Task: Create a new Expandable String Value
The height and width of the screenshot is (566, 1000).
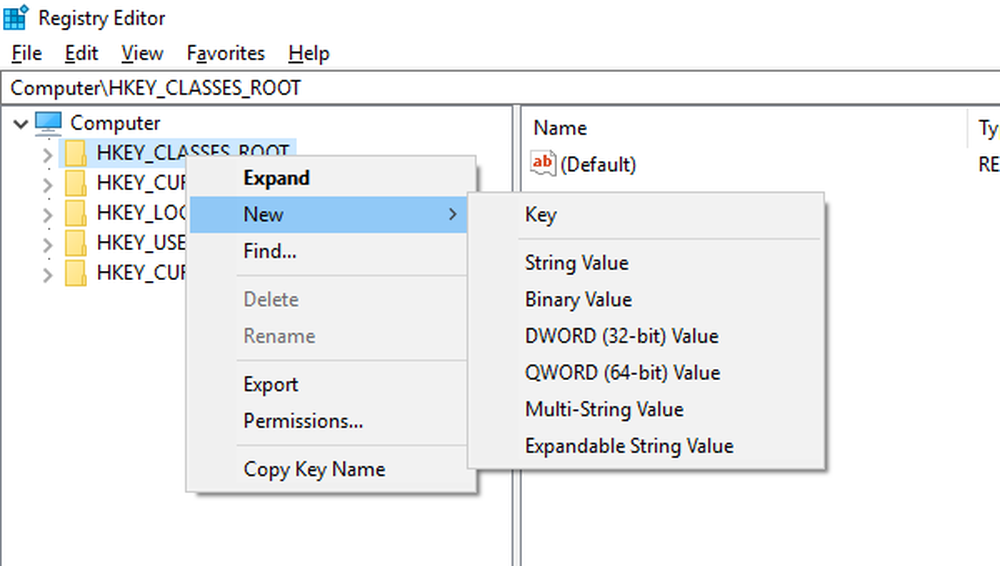Action: click(646, 446)
